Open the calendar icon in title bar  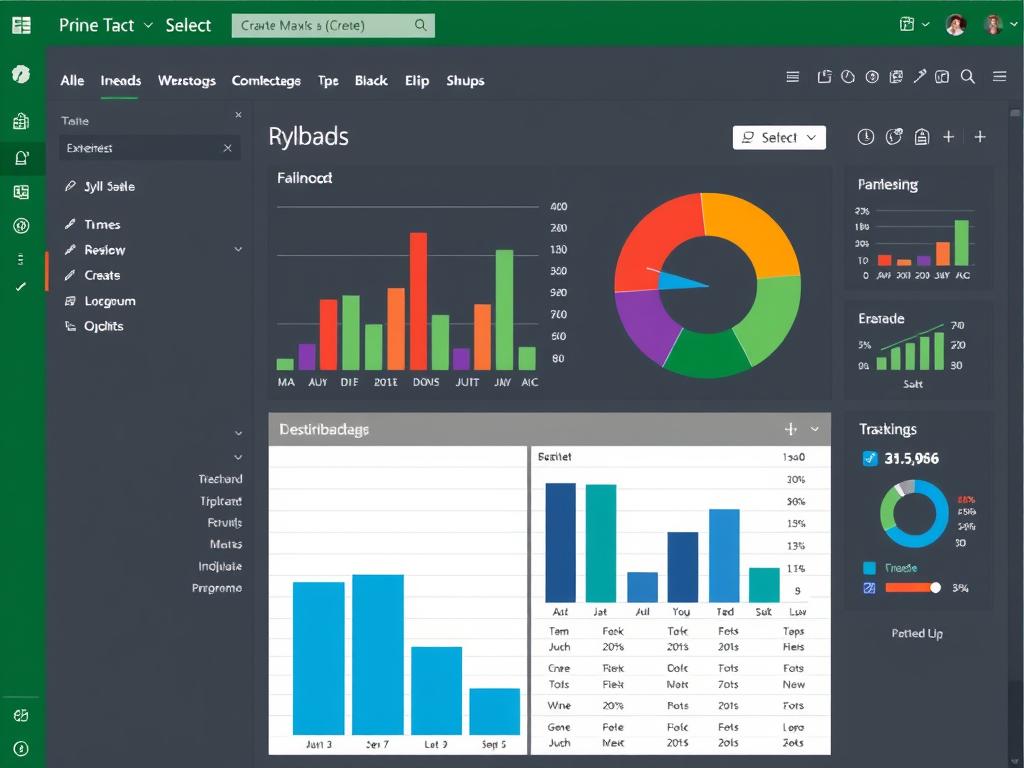[906, 24]
